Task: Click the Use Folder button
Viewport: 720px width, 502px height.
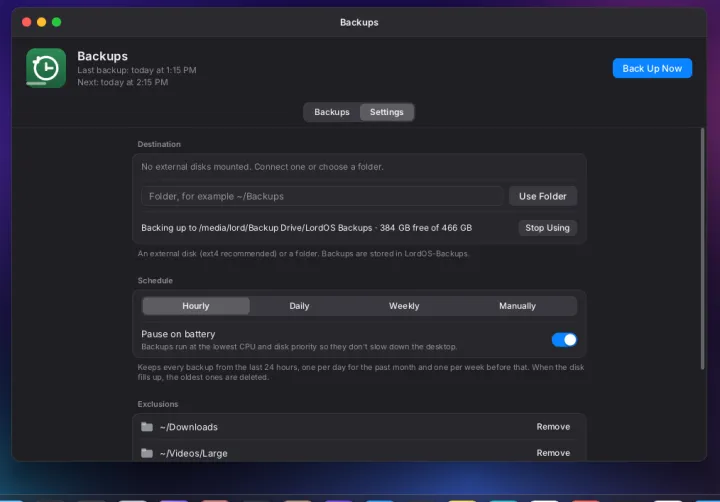Action: pyautogui.click(x=543, y=196)
